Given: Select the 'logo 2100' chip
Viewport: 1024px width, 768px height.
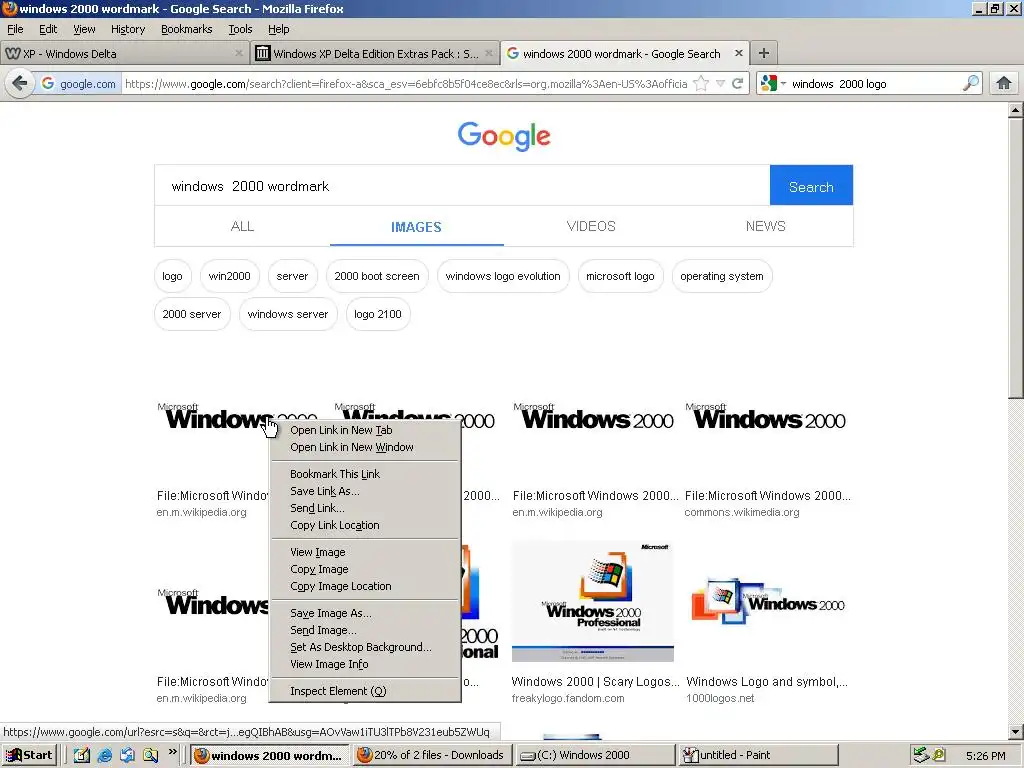Looking at the screenshot, I should coord(377,314).
